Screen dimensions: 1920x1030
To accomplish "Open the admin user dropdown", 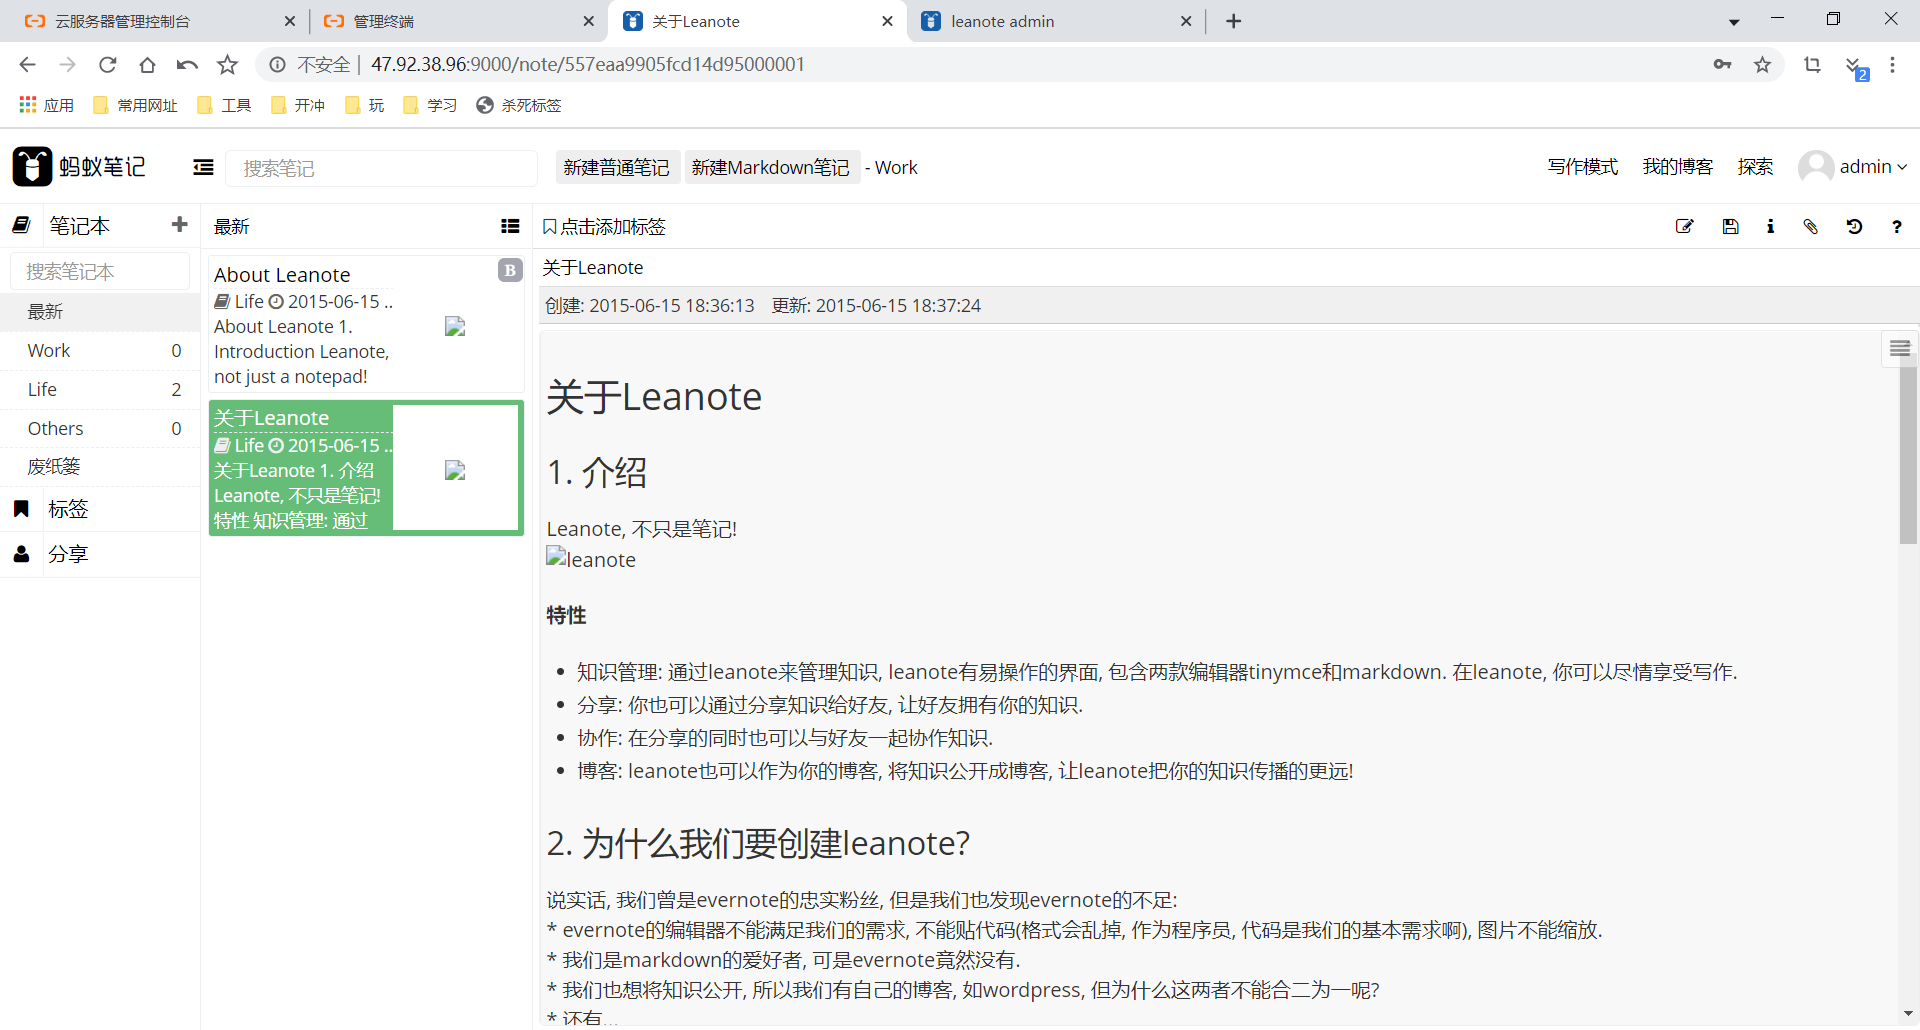I will (x=1853, y=167).
